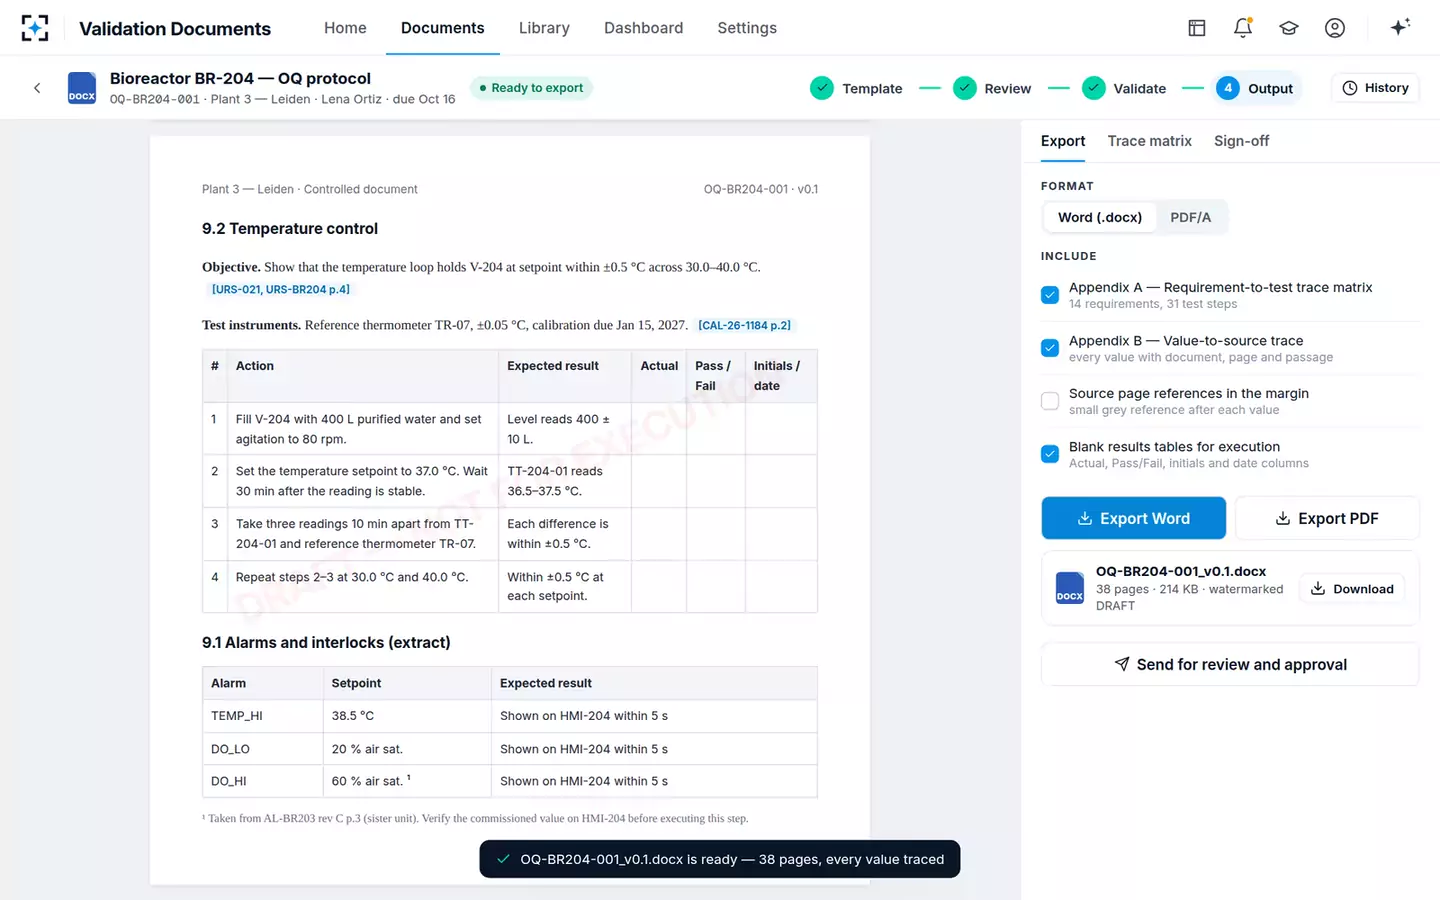Open the Library menu item

544,28
